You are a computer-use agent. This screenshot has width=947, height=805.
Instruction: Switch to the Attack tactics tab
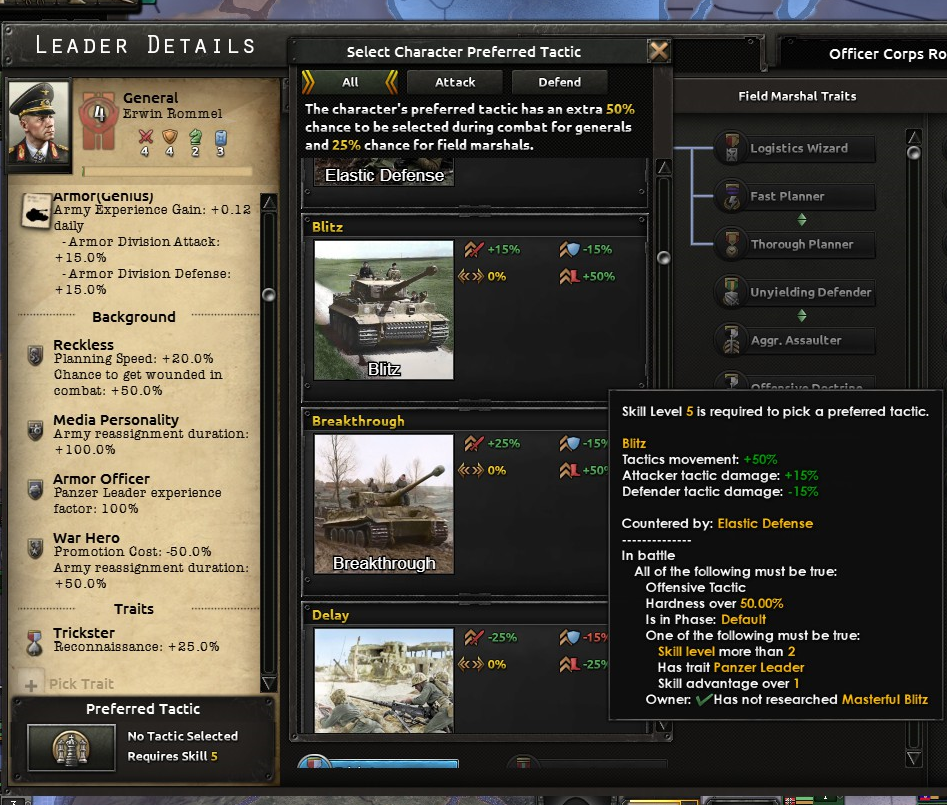pyautogui.click(x=455, y=82)
